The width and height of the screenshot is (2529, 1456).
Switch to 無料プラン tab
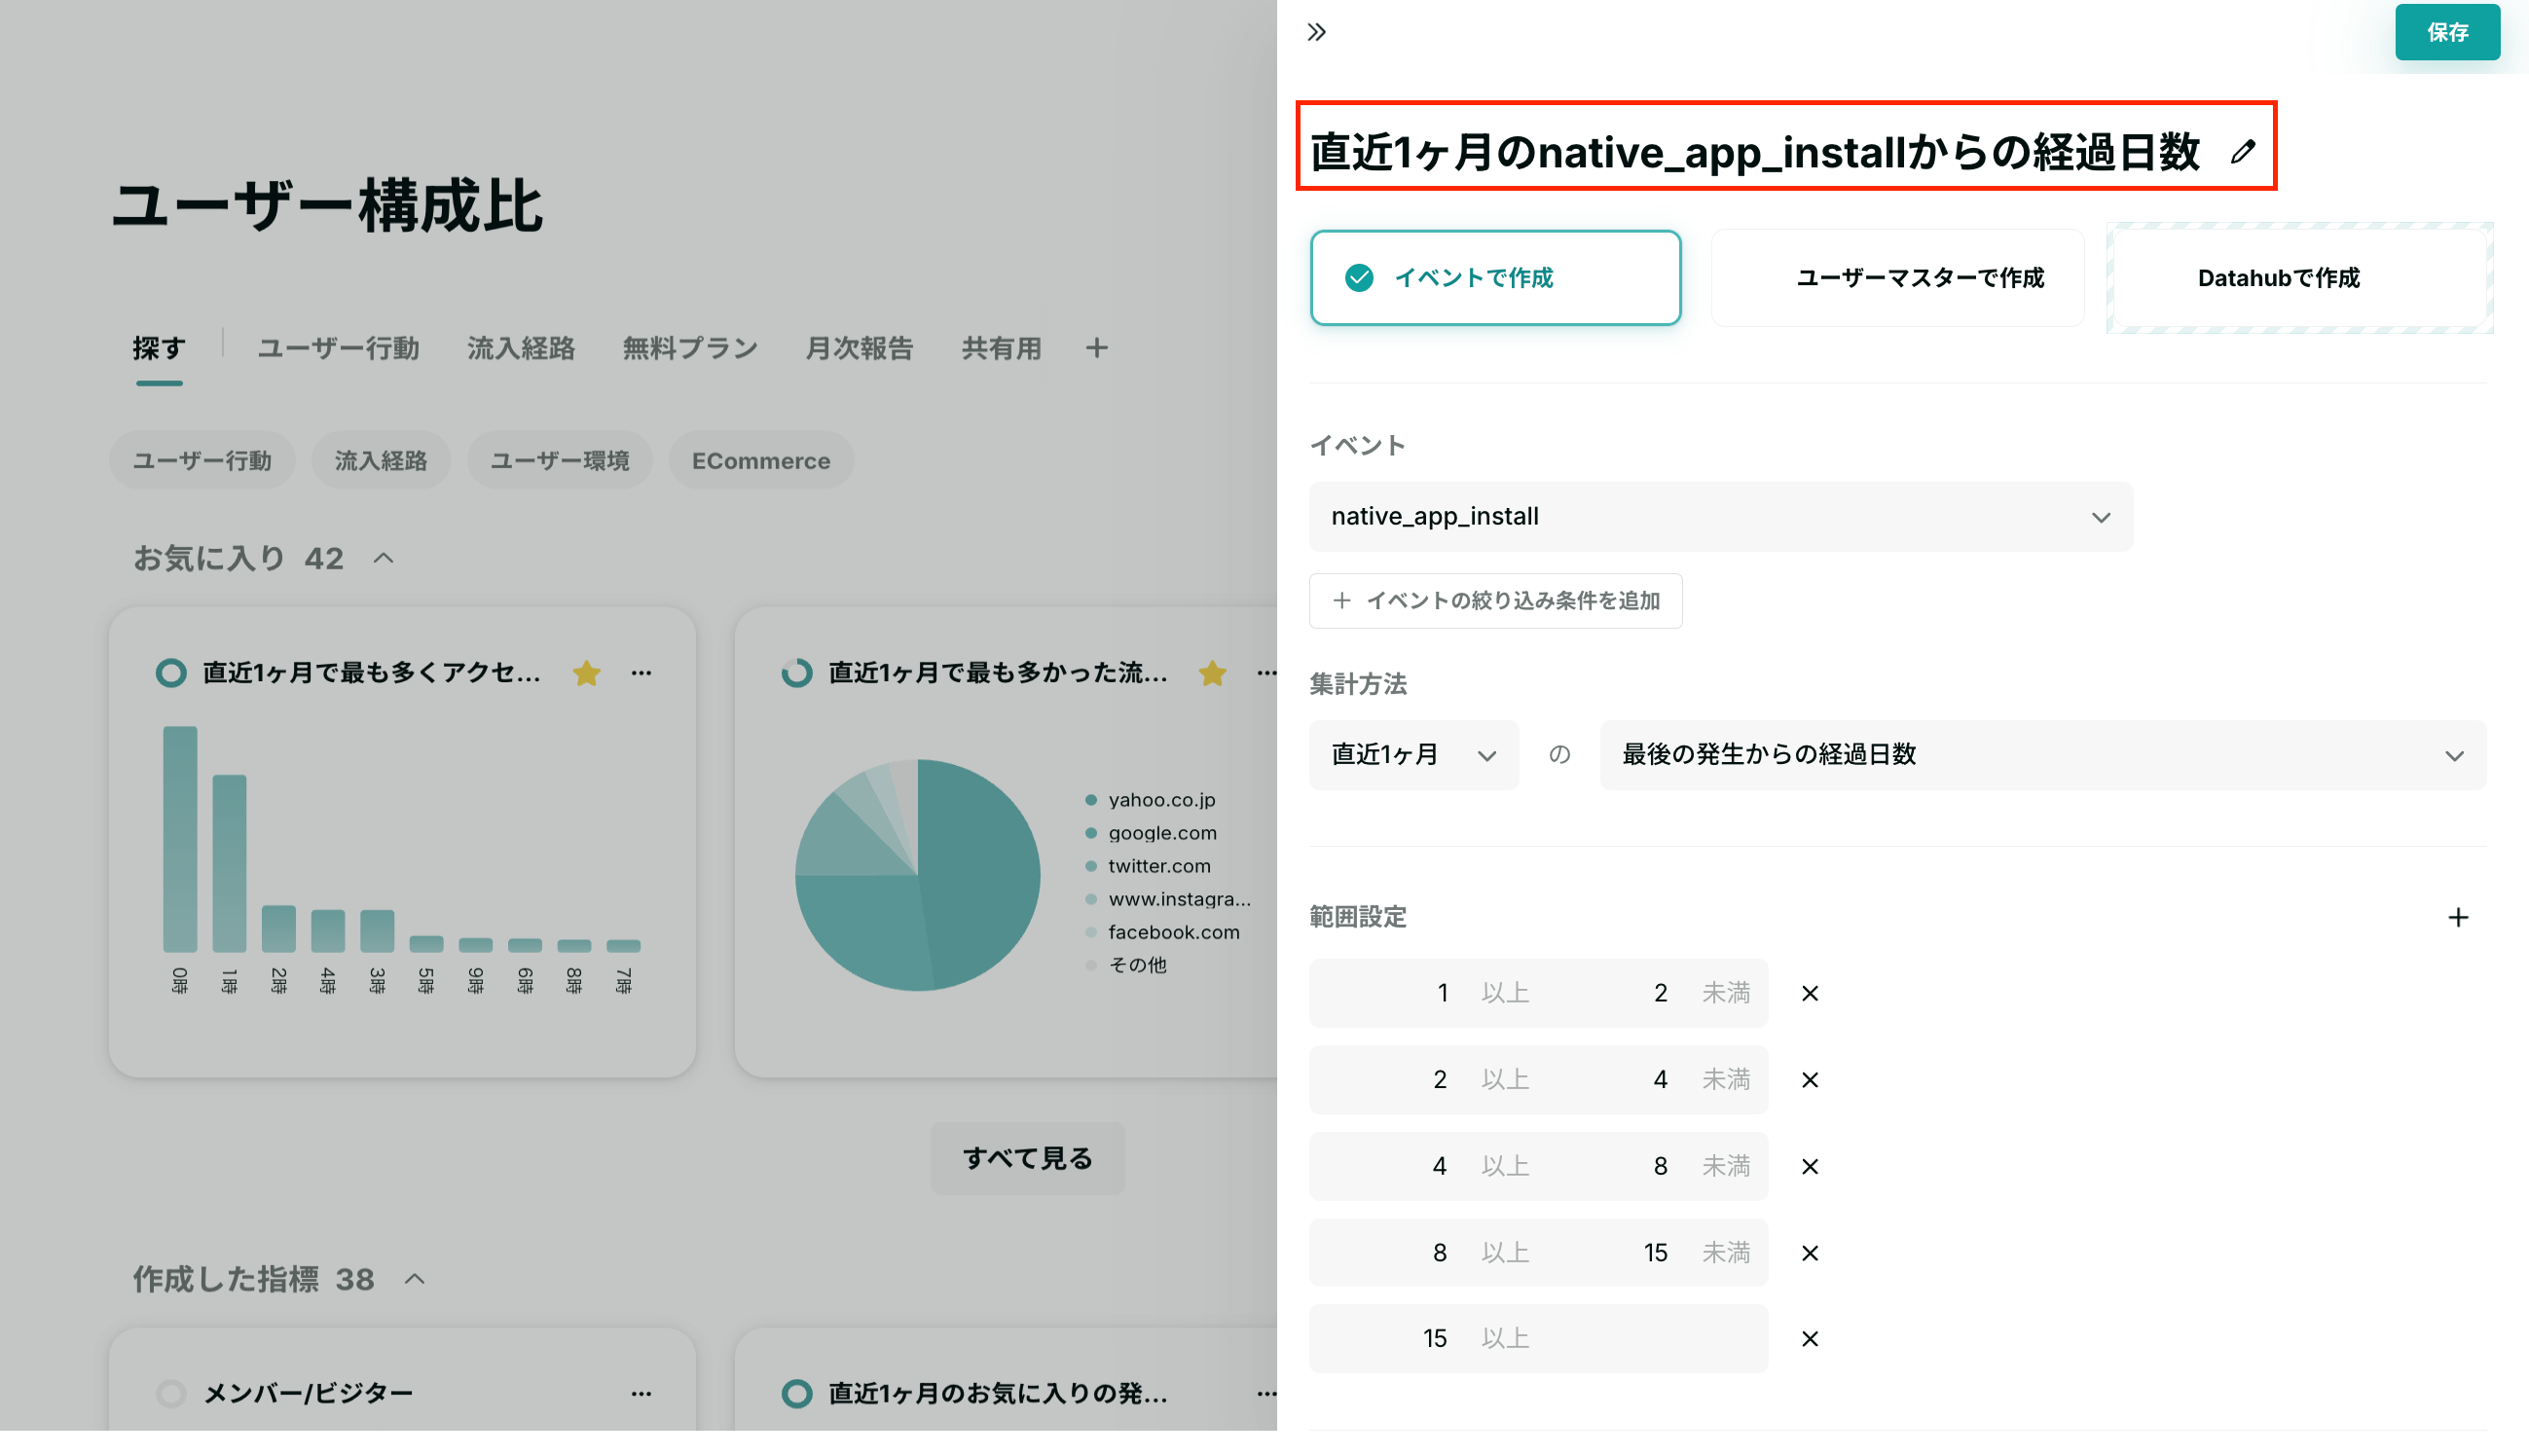[690, 348]
